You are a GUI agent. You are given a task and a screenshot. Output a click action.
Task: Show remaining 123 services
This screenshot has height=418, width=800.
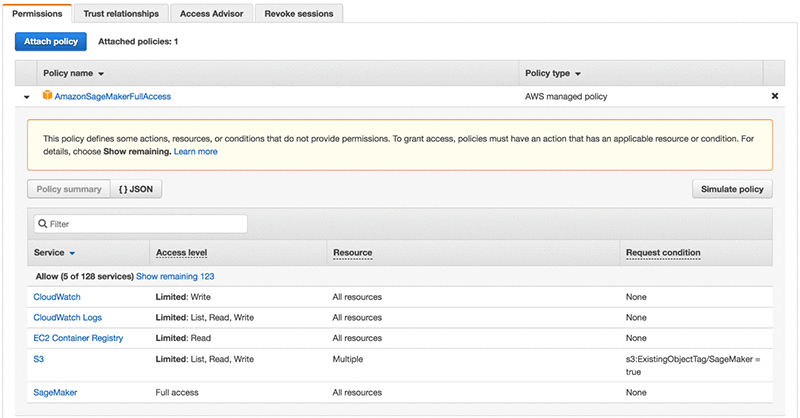point(175,276)
